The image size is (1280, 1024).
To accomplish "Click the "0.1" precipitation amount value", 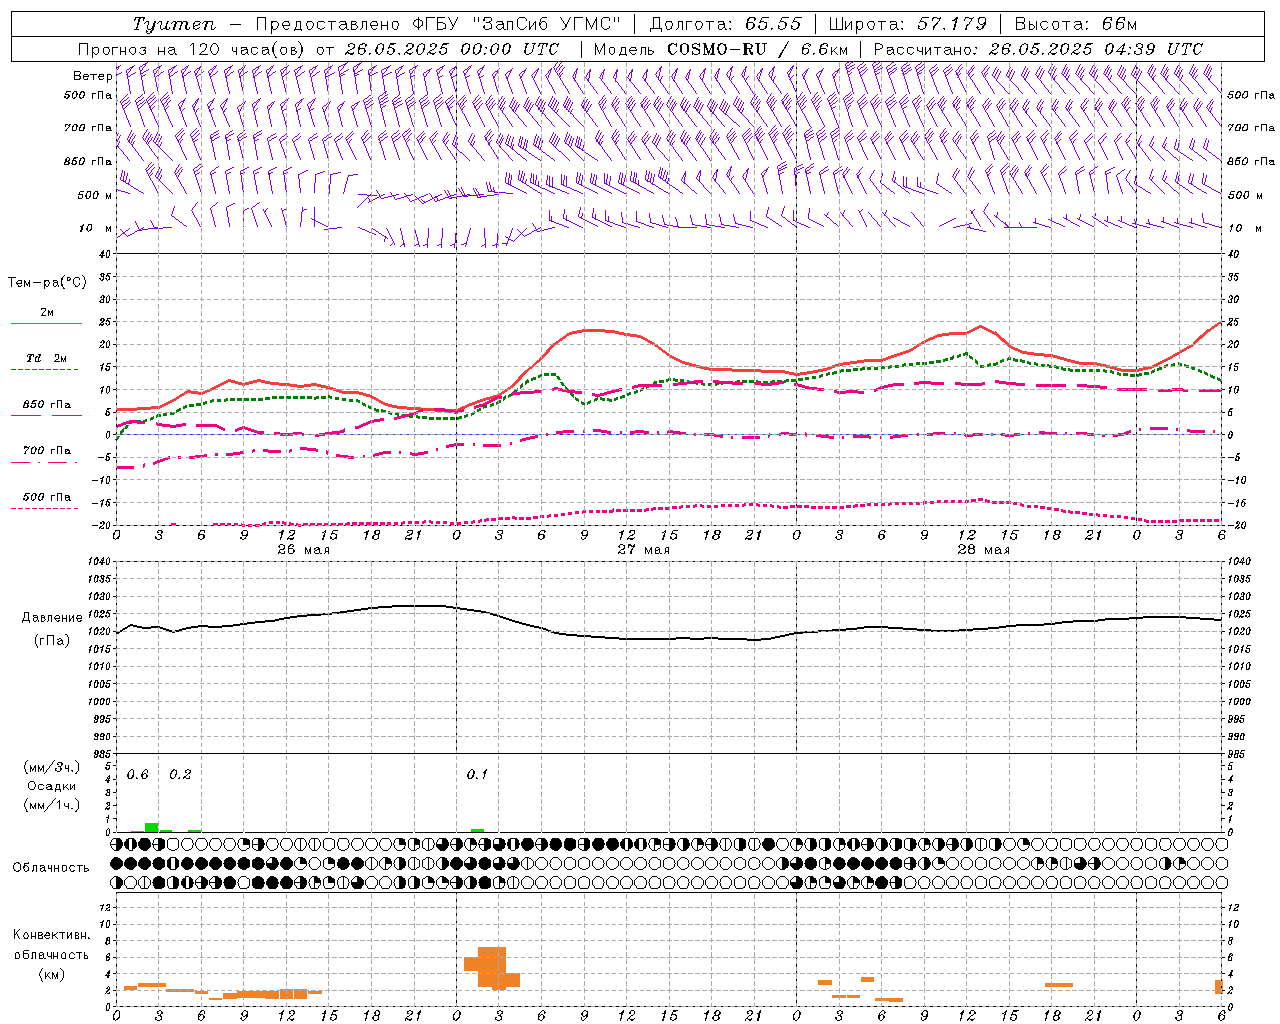I will point(477,775).
